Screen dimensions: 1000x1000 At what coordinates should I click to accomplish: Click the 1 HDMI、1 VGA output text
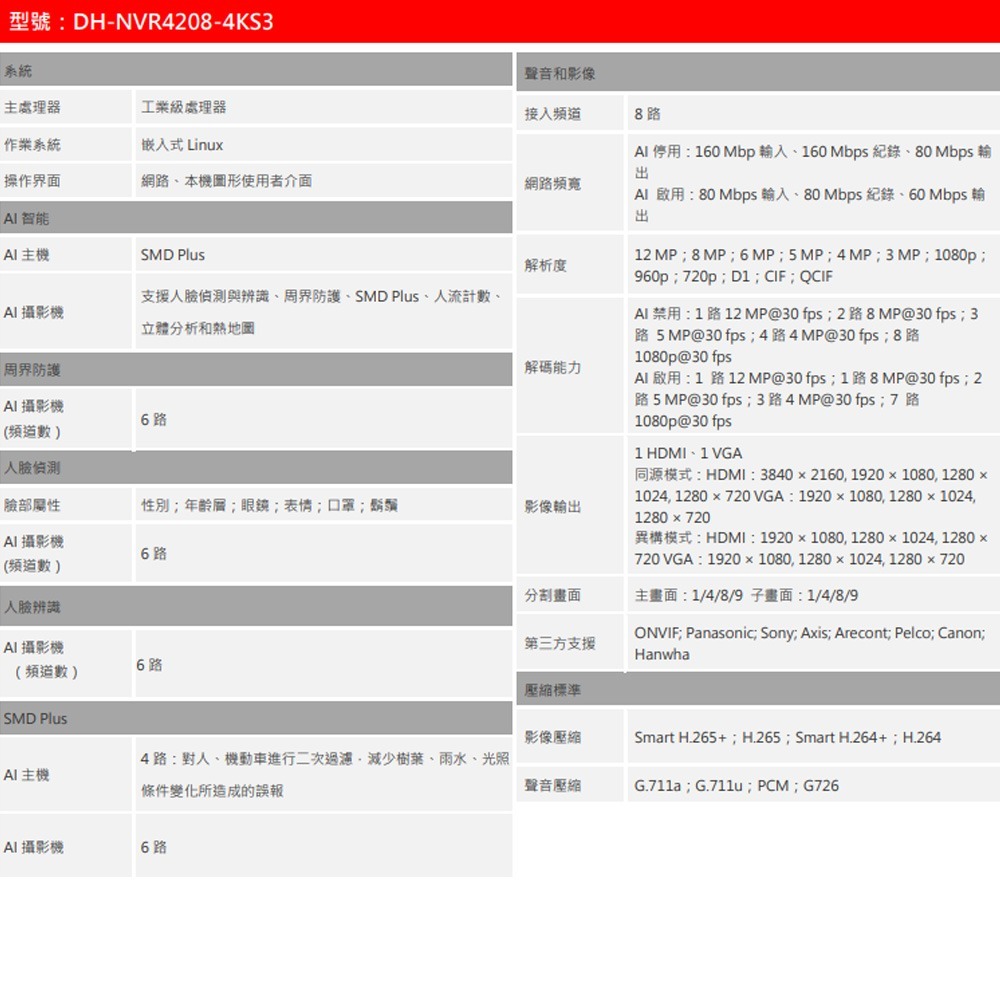[x=688, y=453]
